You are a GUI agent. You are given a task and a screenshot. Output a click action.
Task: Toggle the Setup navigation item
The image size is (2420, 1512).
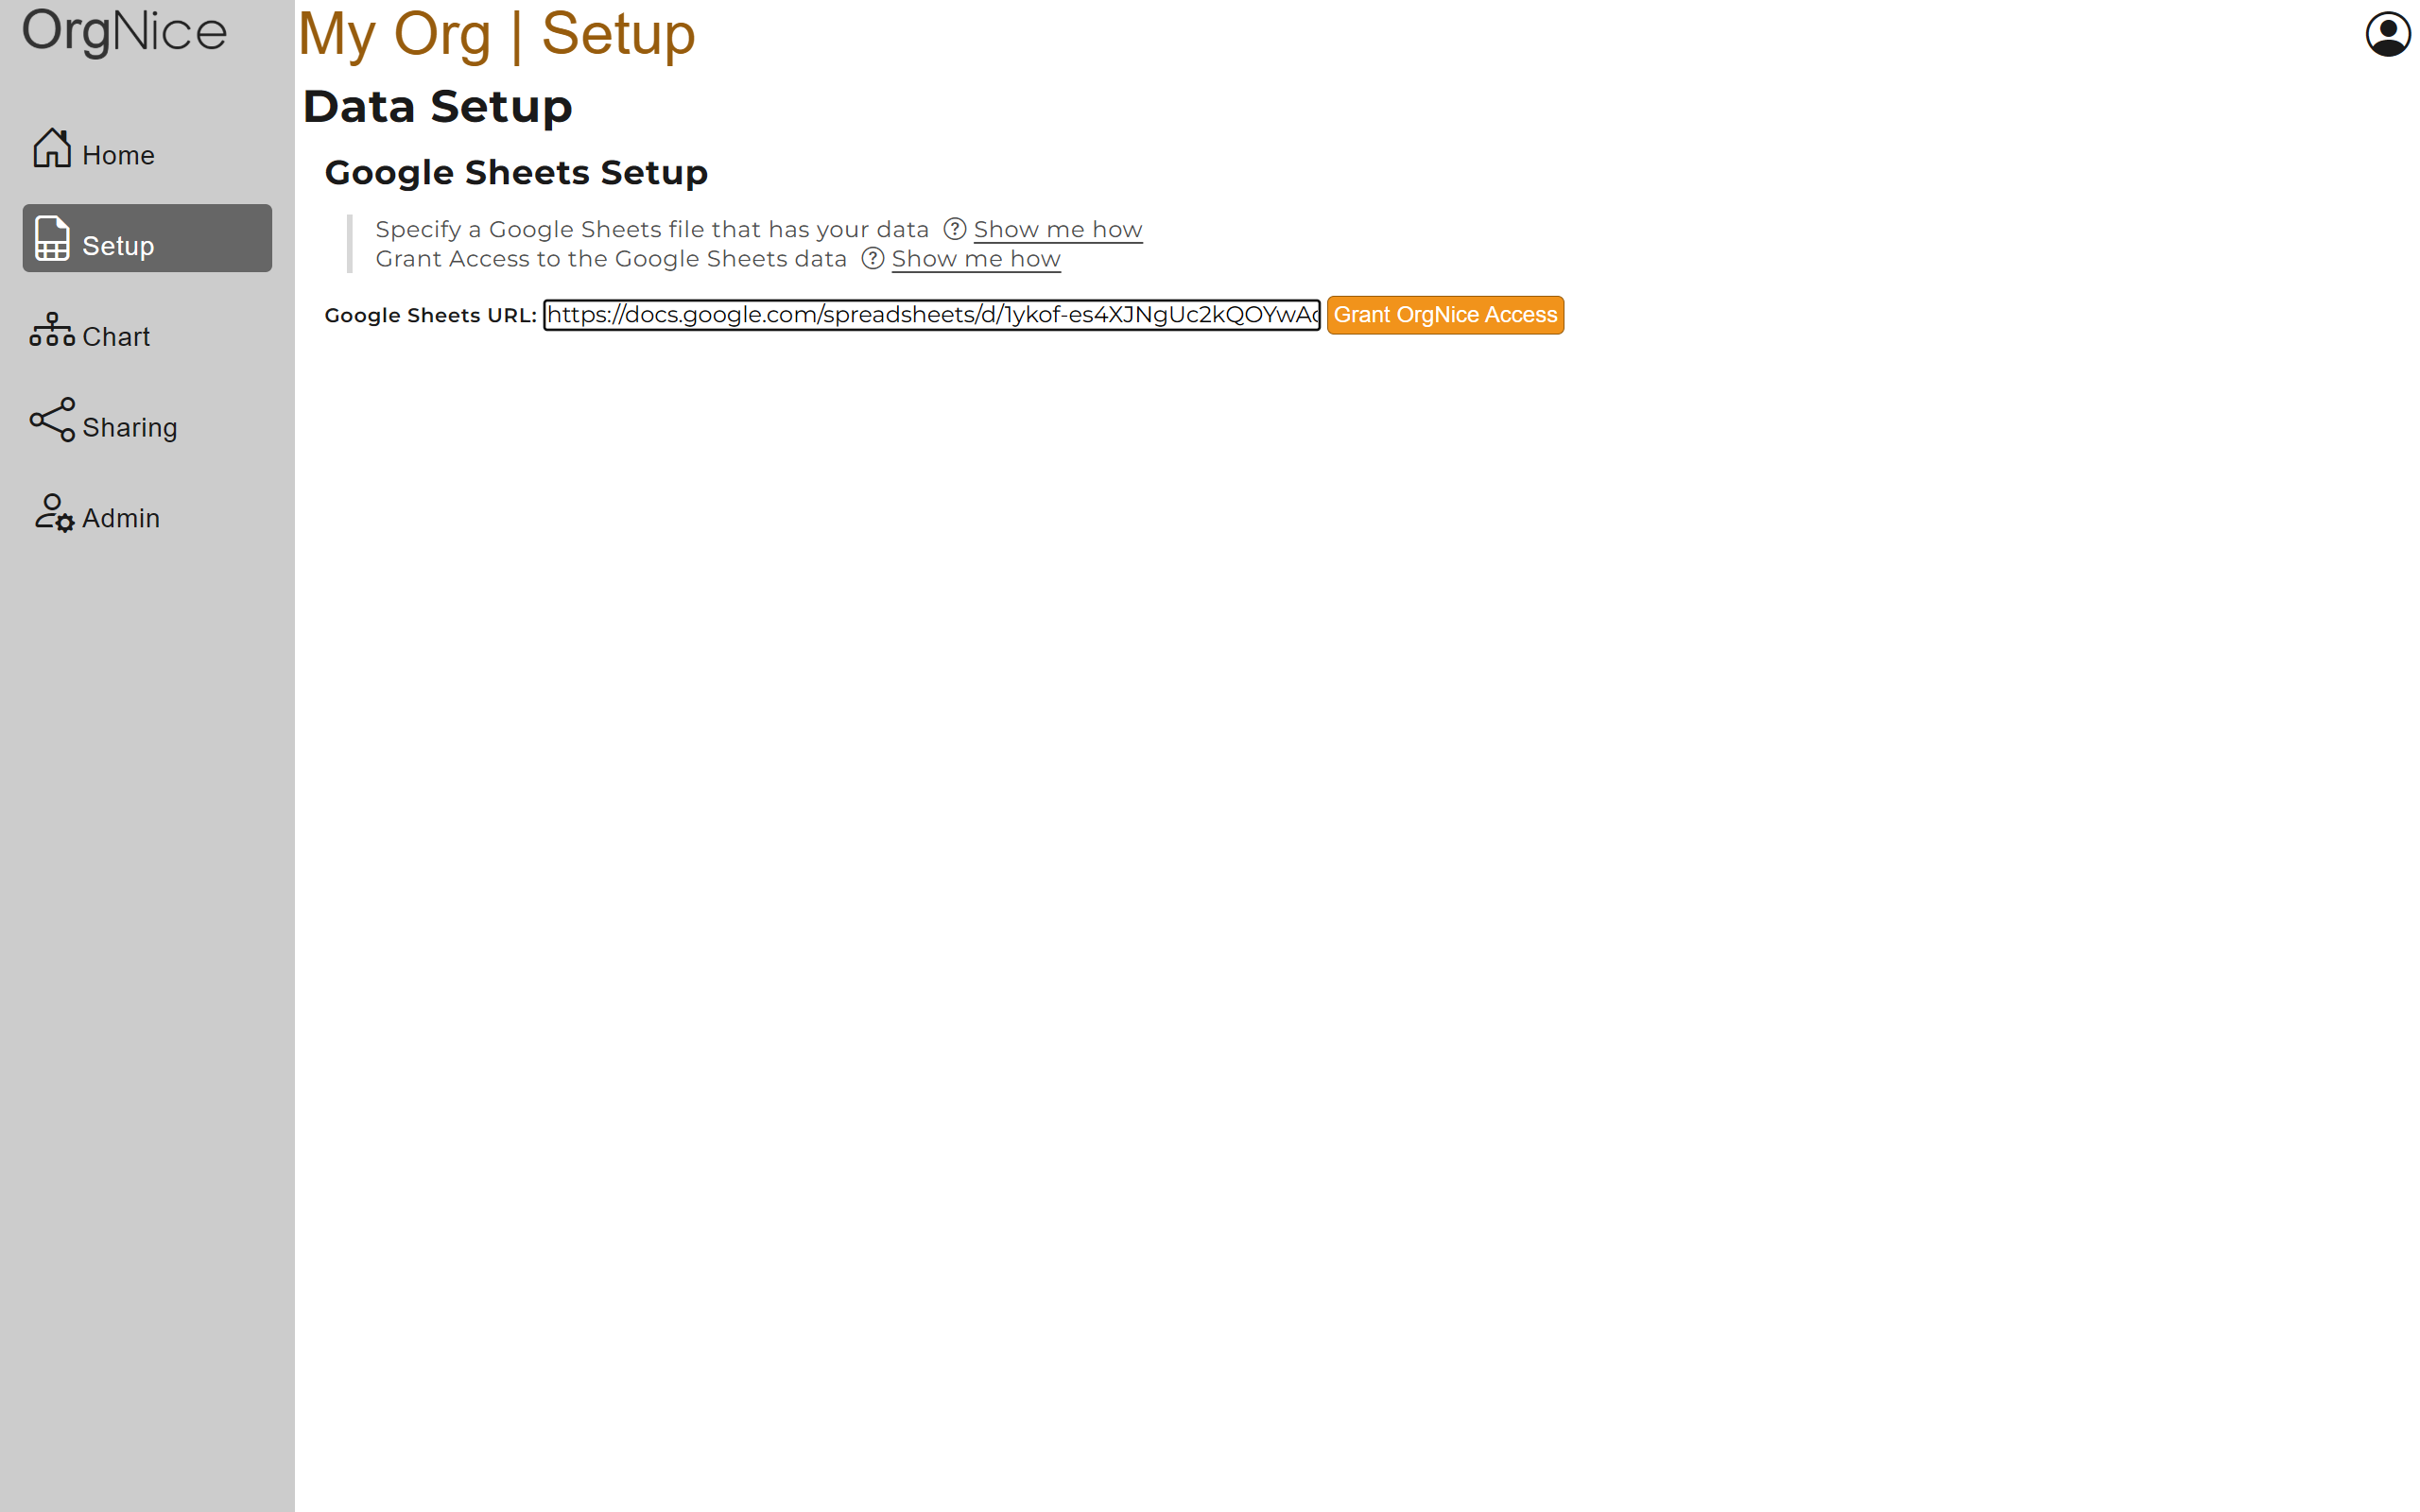(145, 239)
